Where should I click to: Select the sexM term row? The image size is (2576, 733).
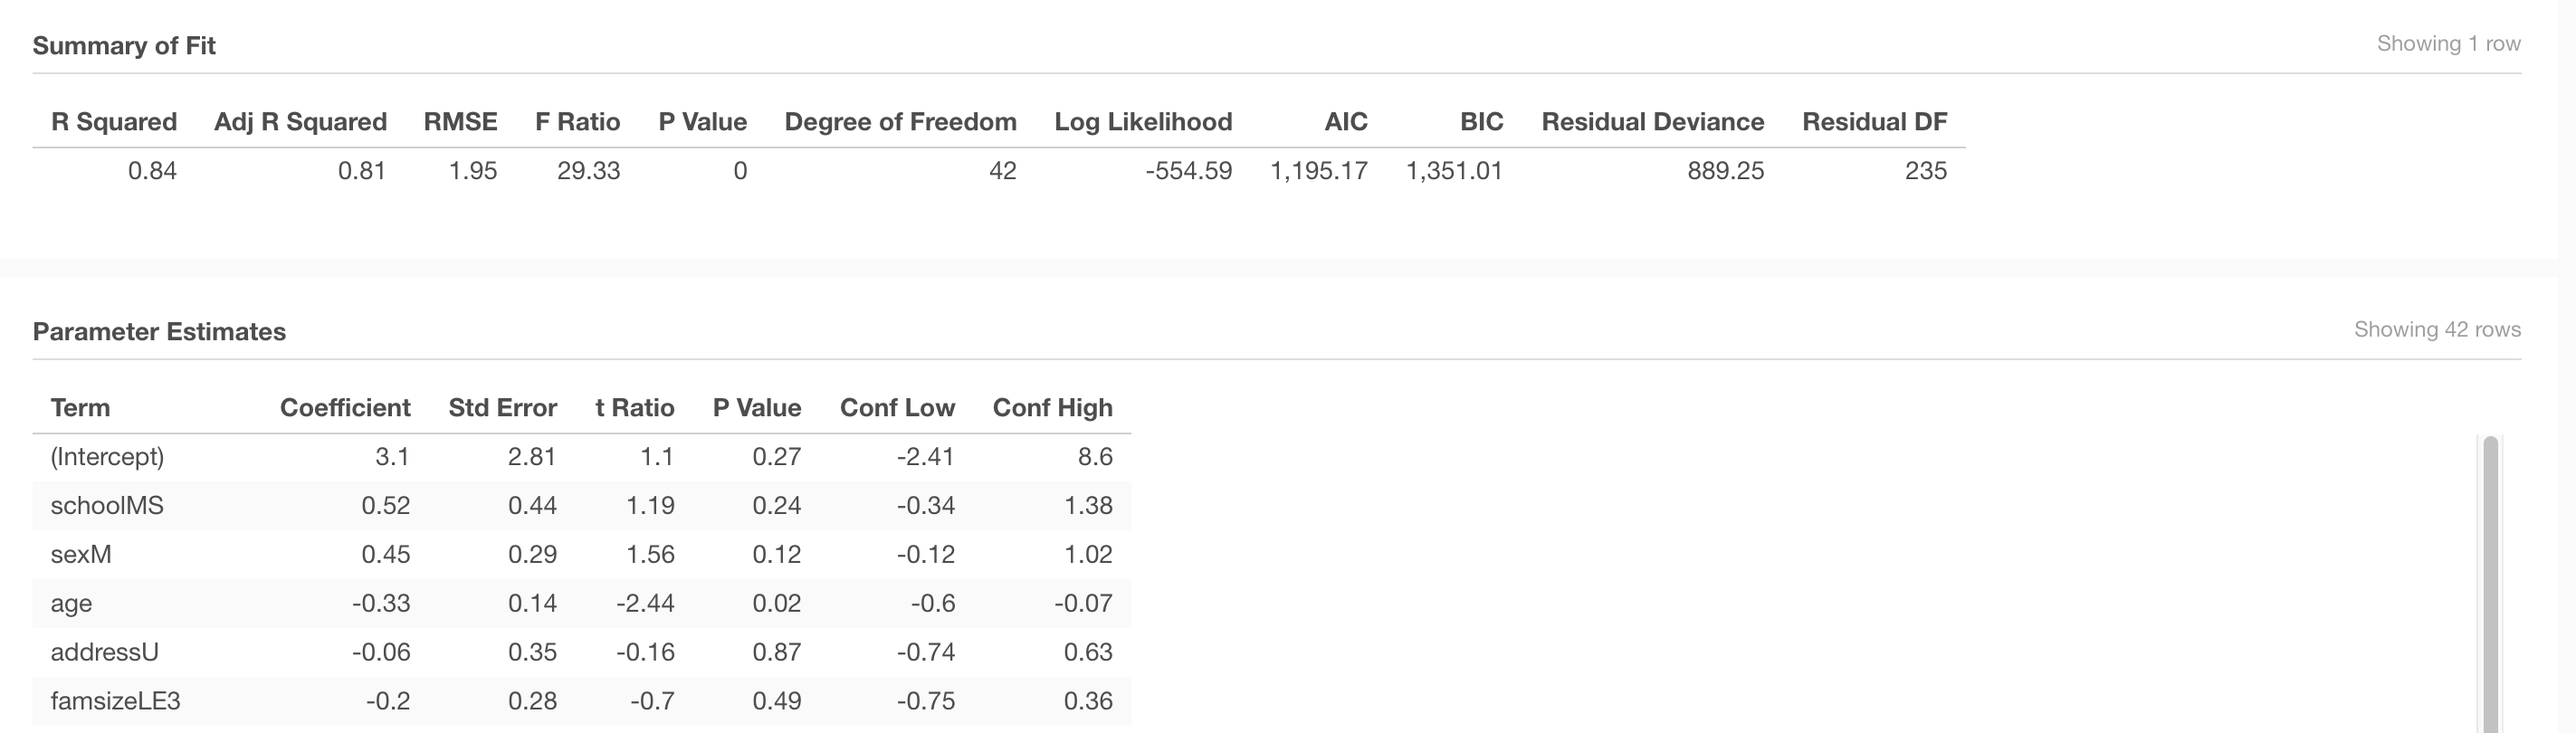click(x=582, y=555)
